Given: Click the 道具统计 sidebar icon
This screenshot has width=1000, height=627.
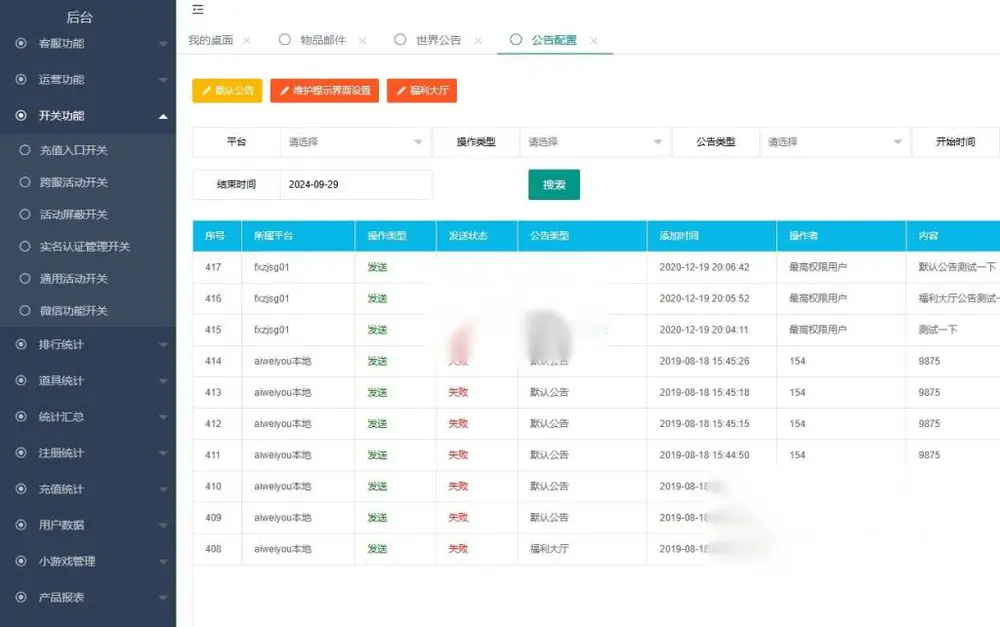Looking at the screenshot, I should pyautogui.click(x=21, y=380).
